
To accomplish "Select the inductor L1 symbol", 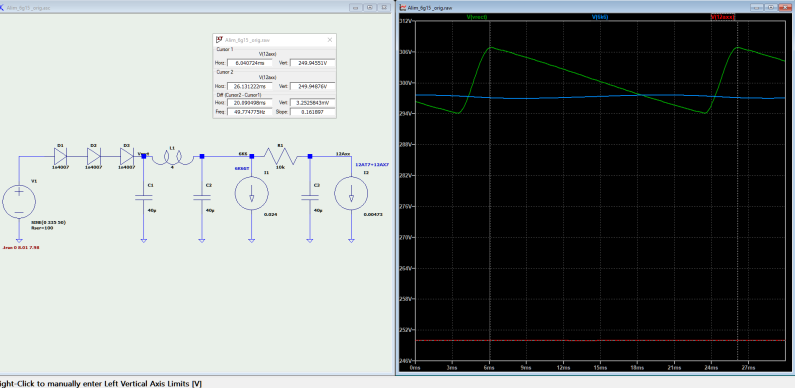I will click(172, 158).
